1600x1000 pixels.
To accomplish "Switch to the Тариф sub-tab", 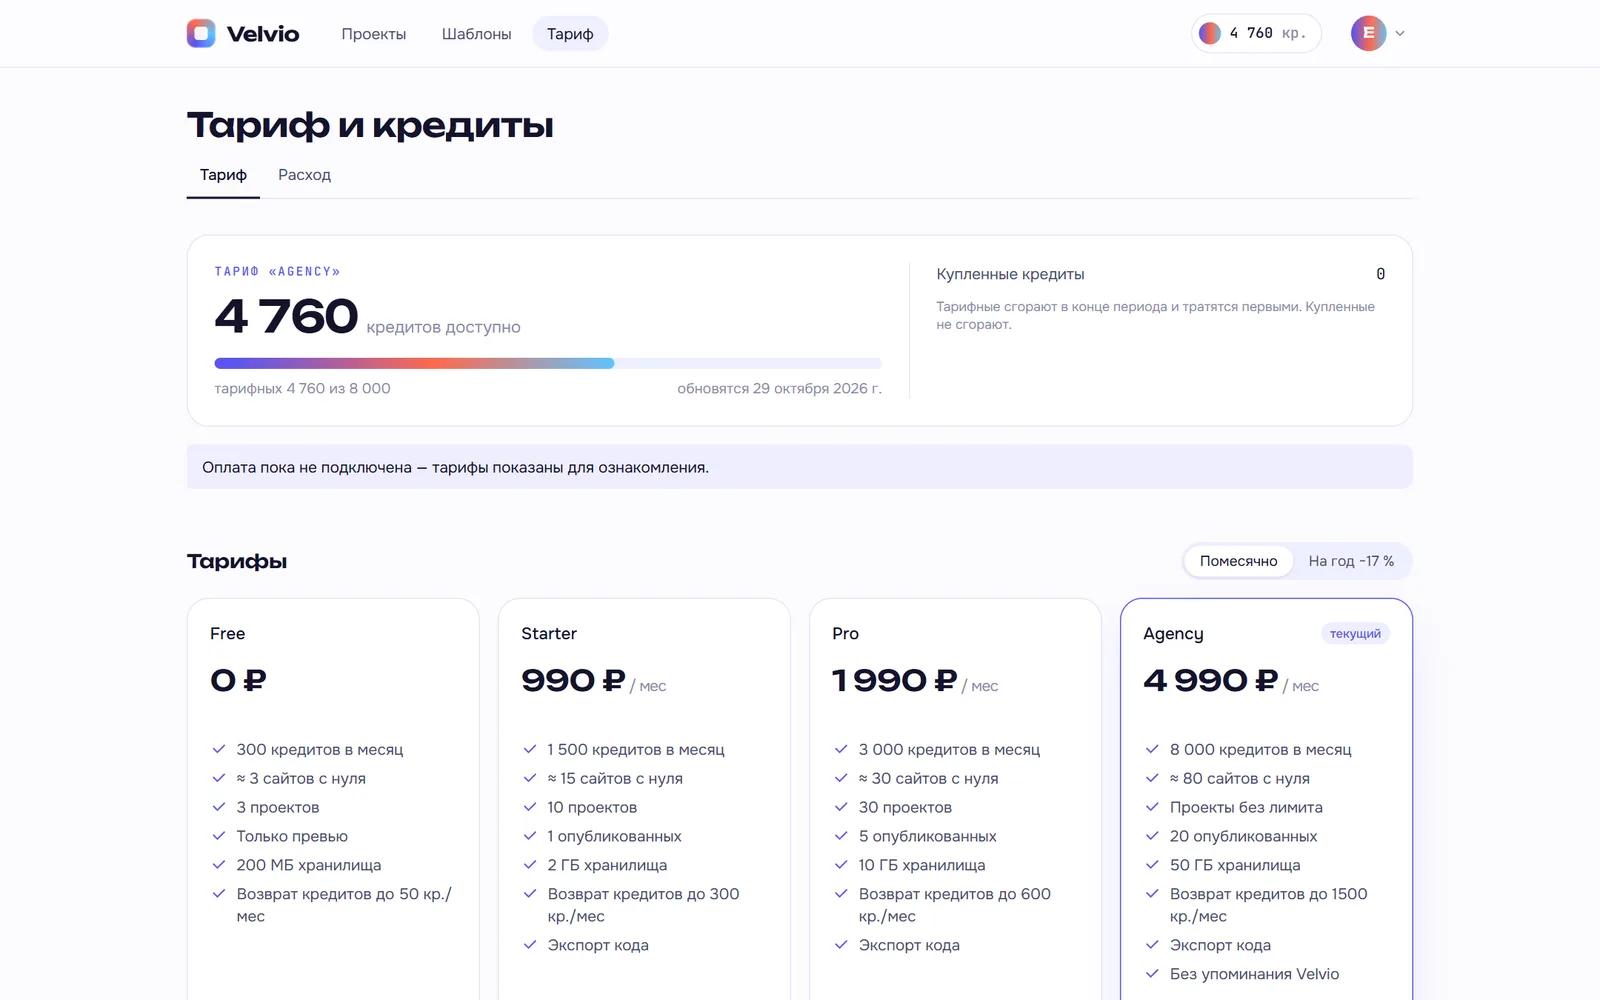I will click(223, 175).
